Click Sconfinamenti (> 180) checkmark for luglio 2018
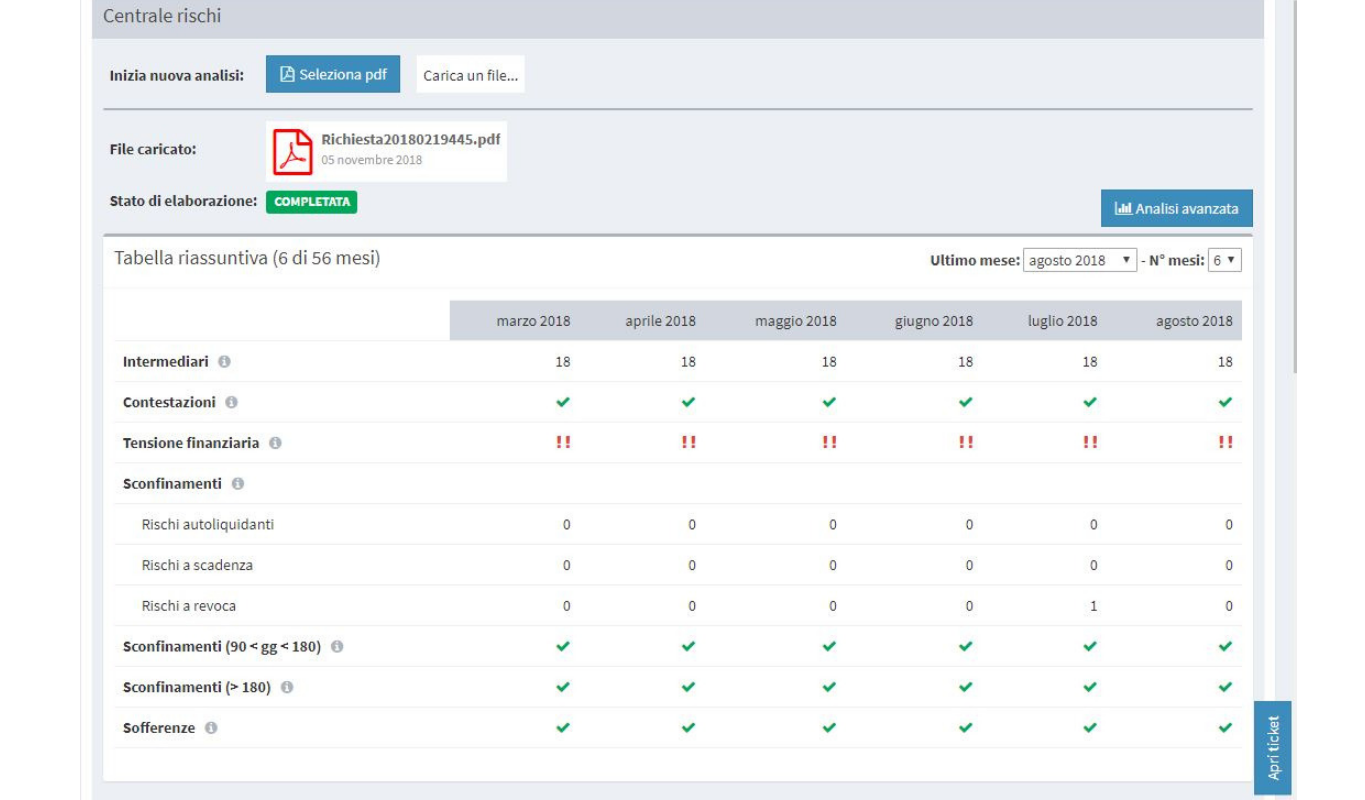This screenshot has height=800, width=1365. [x=1090, y=687]
